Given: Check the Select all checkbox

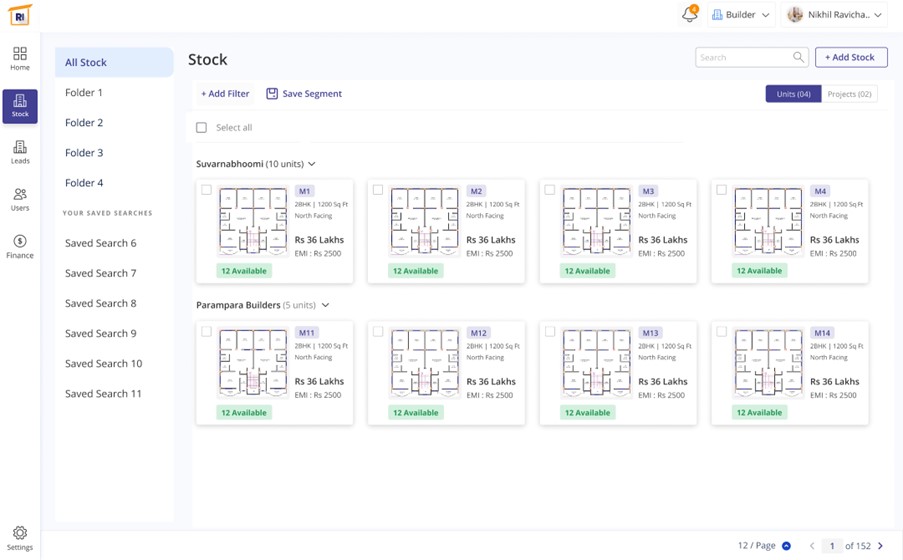Looking at the screenshot, I should 202,128.
